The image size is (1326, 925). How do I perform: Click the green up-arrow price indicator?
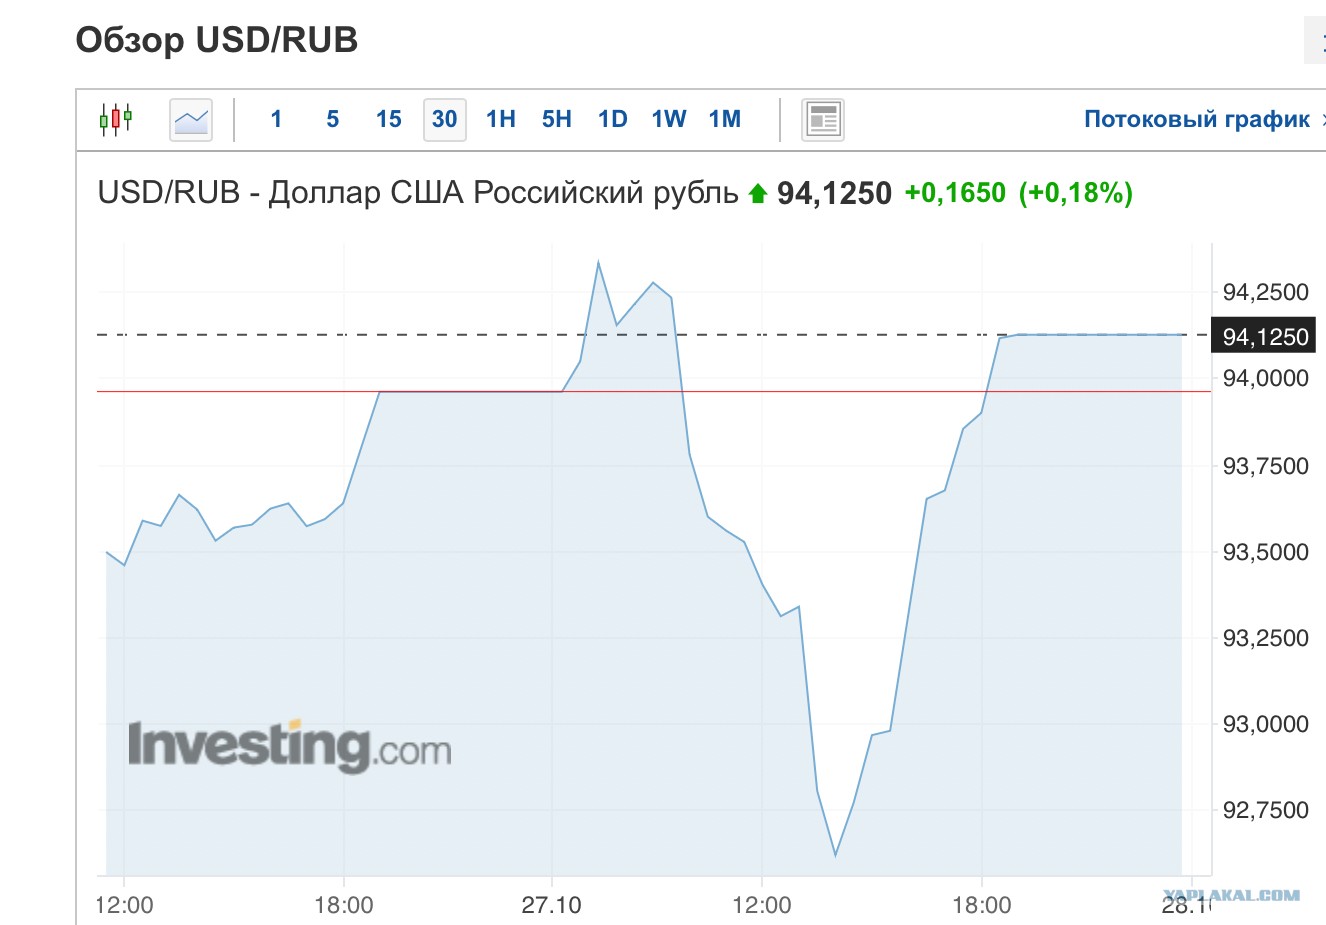(758, 192)
